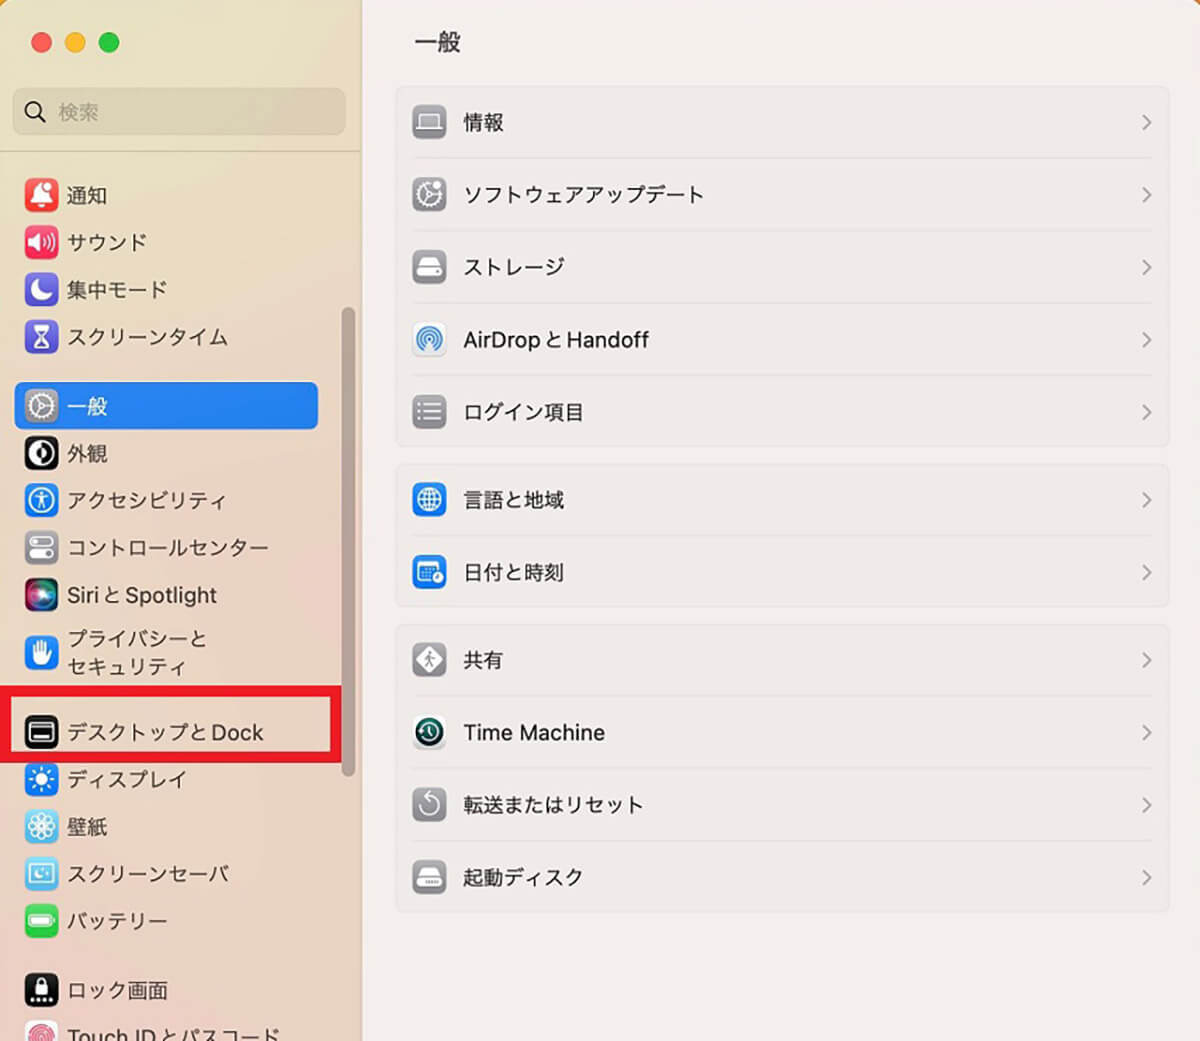
Task: Open the 通知 bell icon in sidebar
Action: click(x=41, y=195)
